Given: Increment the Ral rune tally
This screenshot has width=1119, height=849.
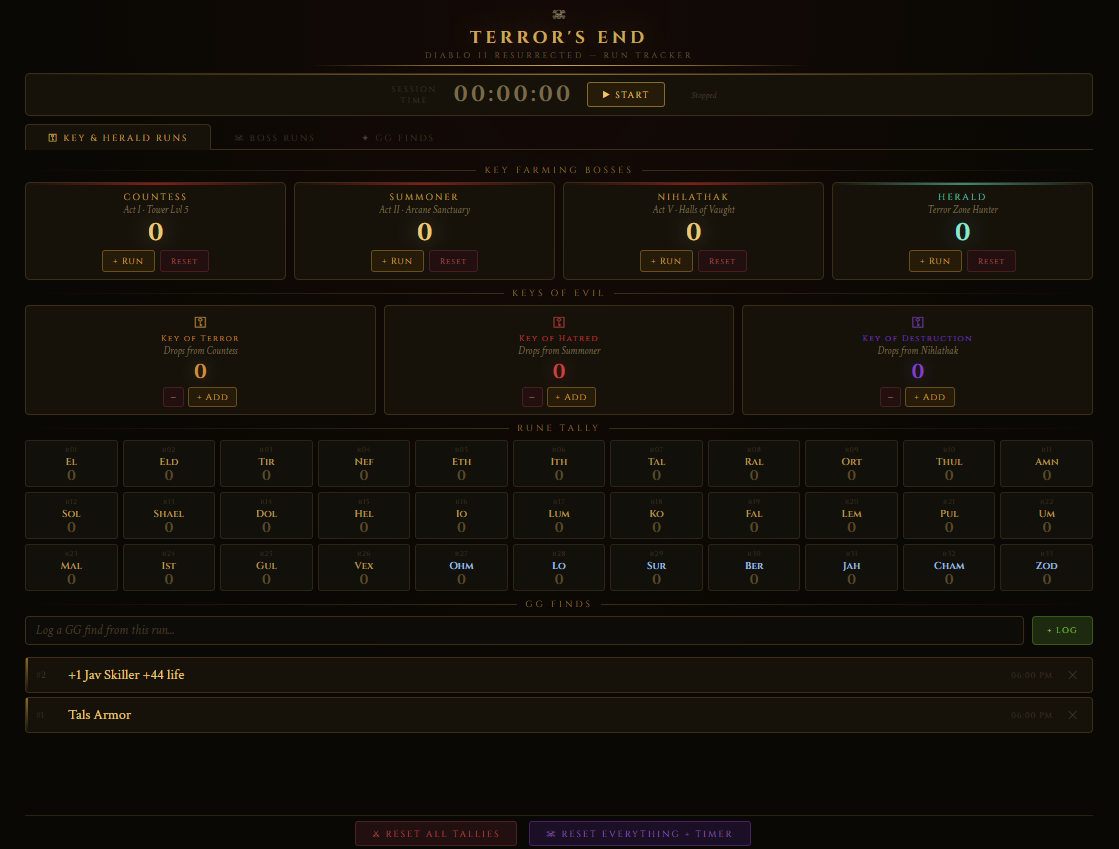Looking at the screenshot, I should tap(754, 463).
